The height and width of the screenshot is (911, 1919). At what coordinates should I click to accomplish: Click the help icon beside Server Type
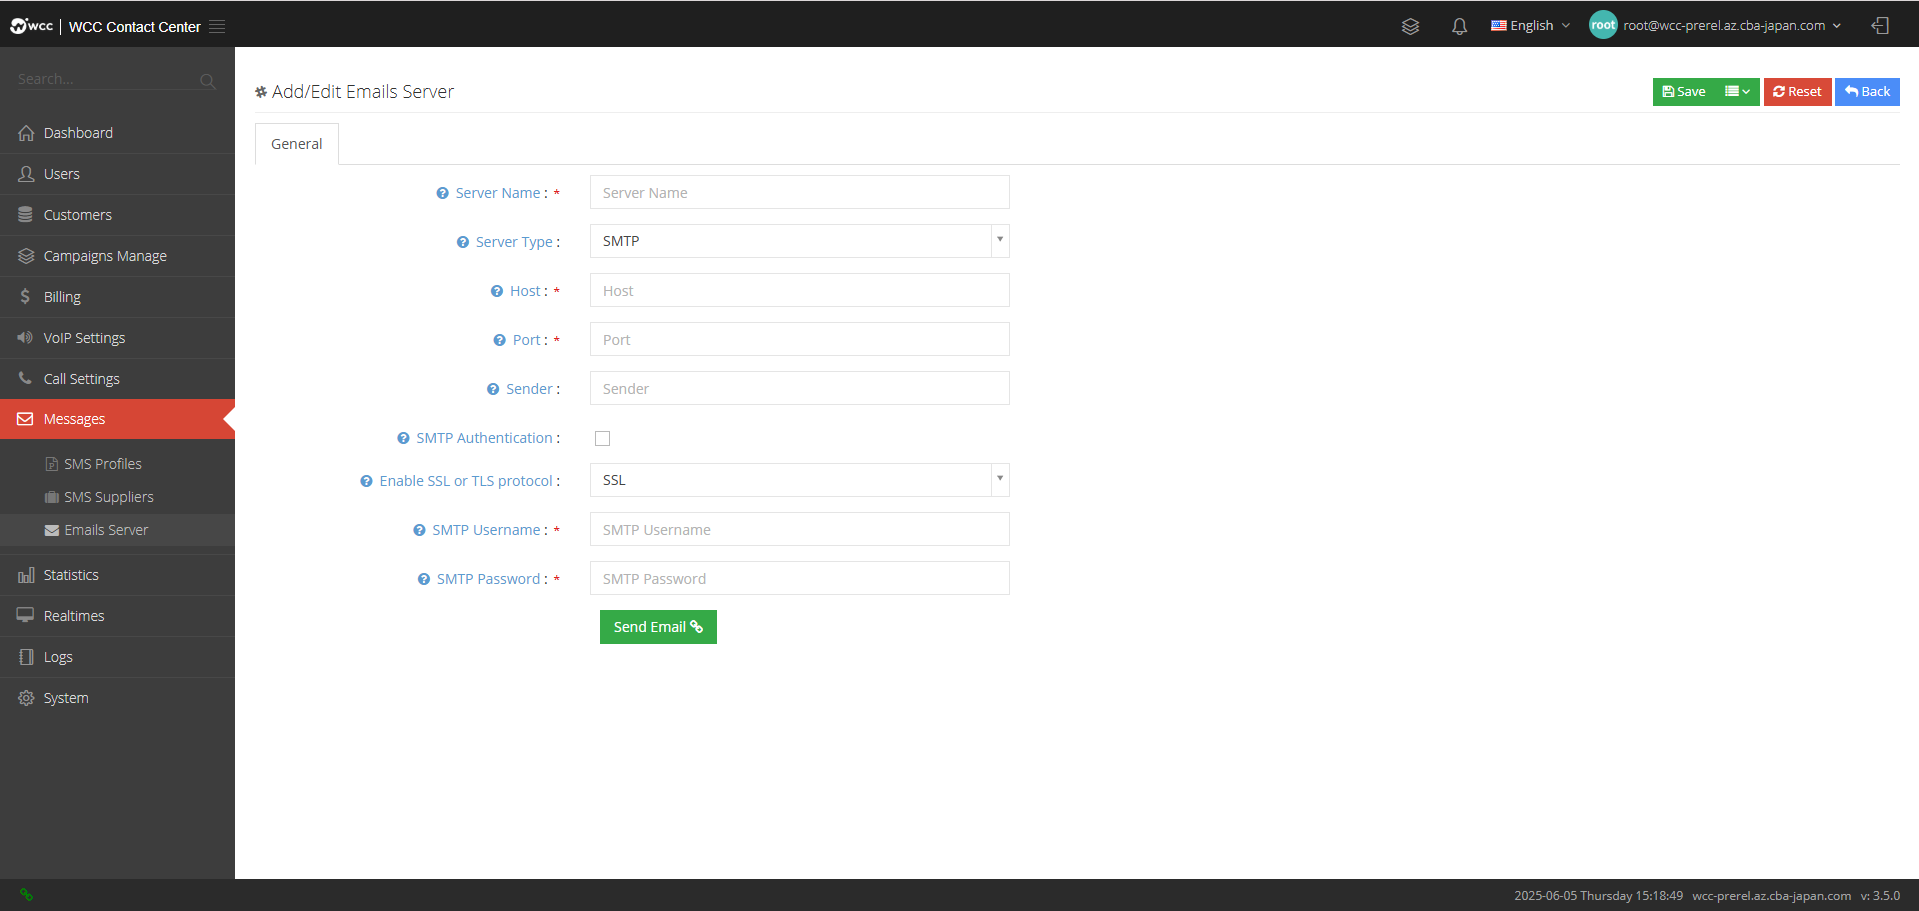462,242
